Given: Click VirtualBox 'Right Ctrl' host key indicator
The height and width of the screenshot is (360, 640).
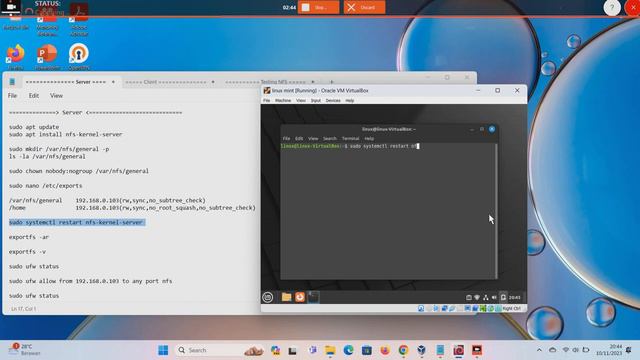Looking at the screenshot, I should (511, 309).
